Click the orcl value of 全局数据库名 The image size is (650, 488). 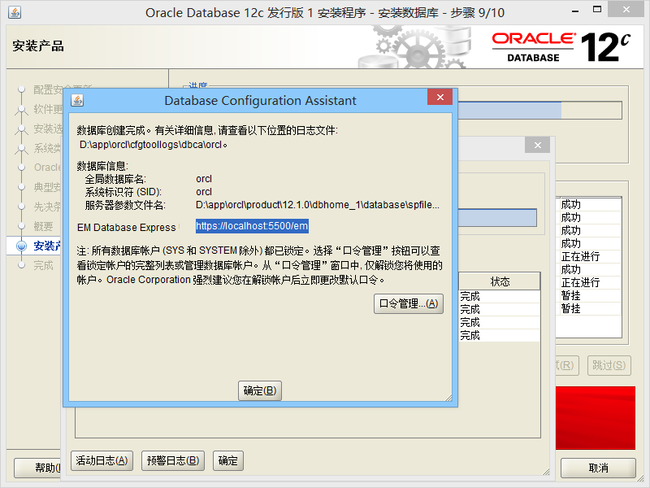point(204,179)
